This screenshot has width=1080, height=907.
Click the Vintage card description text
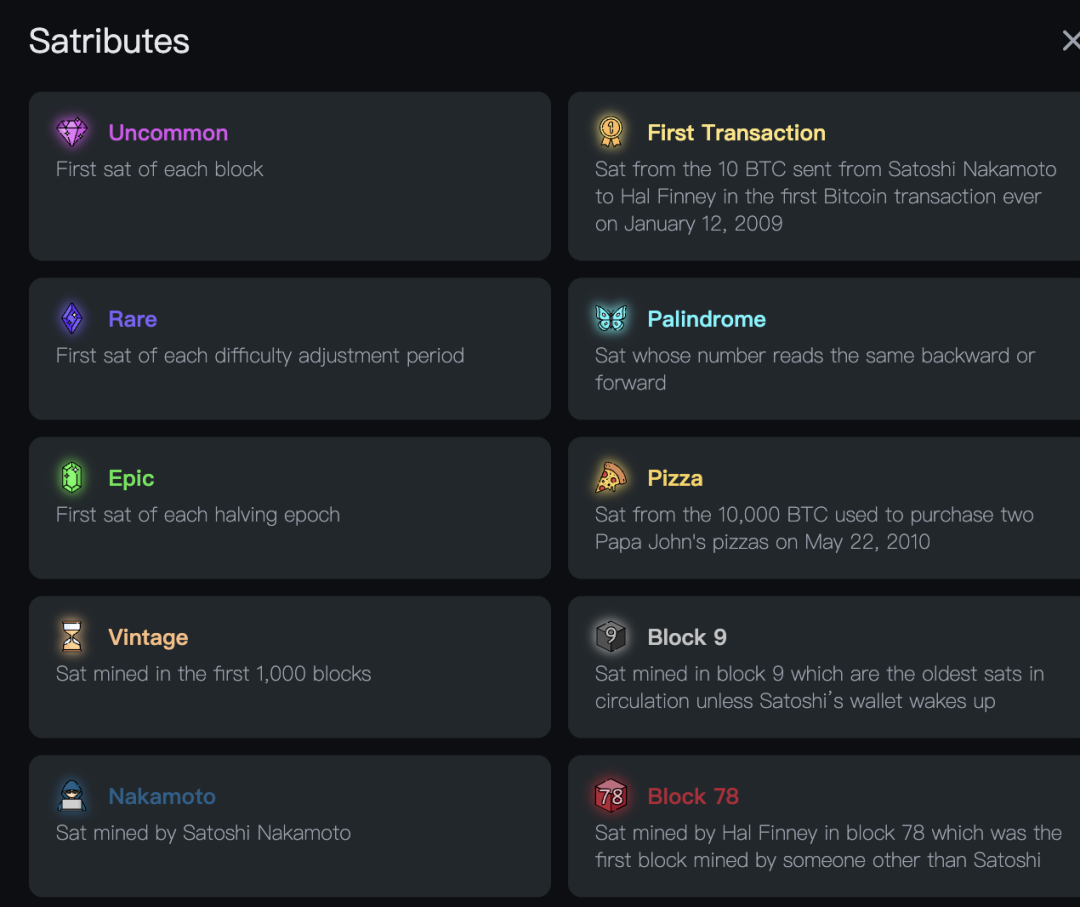pyautogui.click(x=213, y=674)
